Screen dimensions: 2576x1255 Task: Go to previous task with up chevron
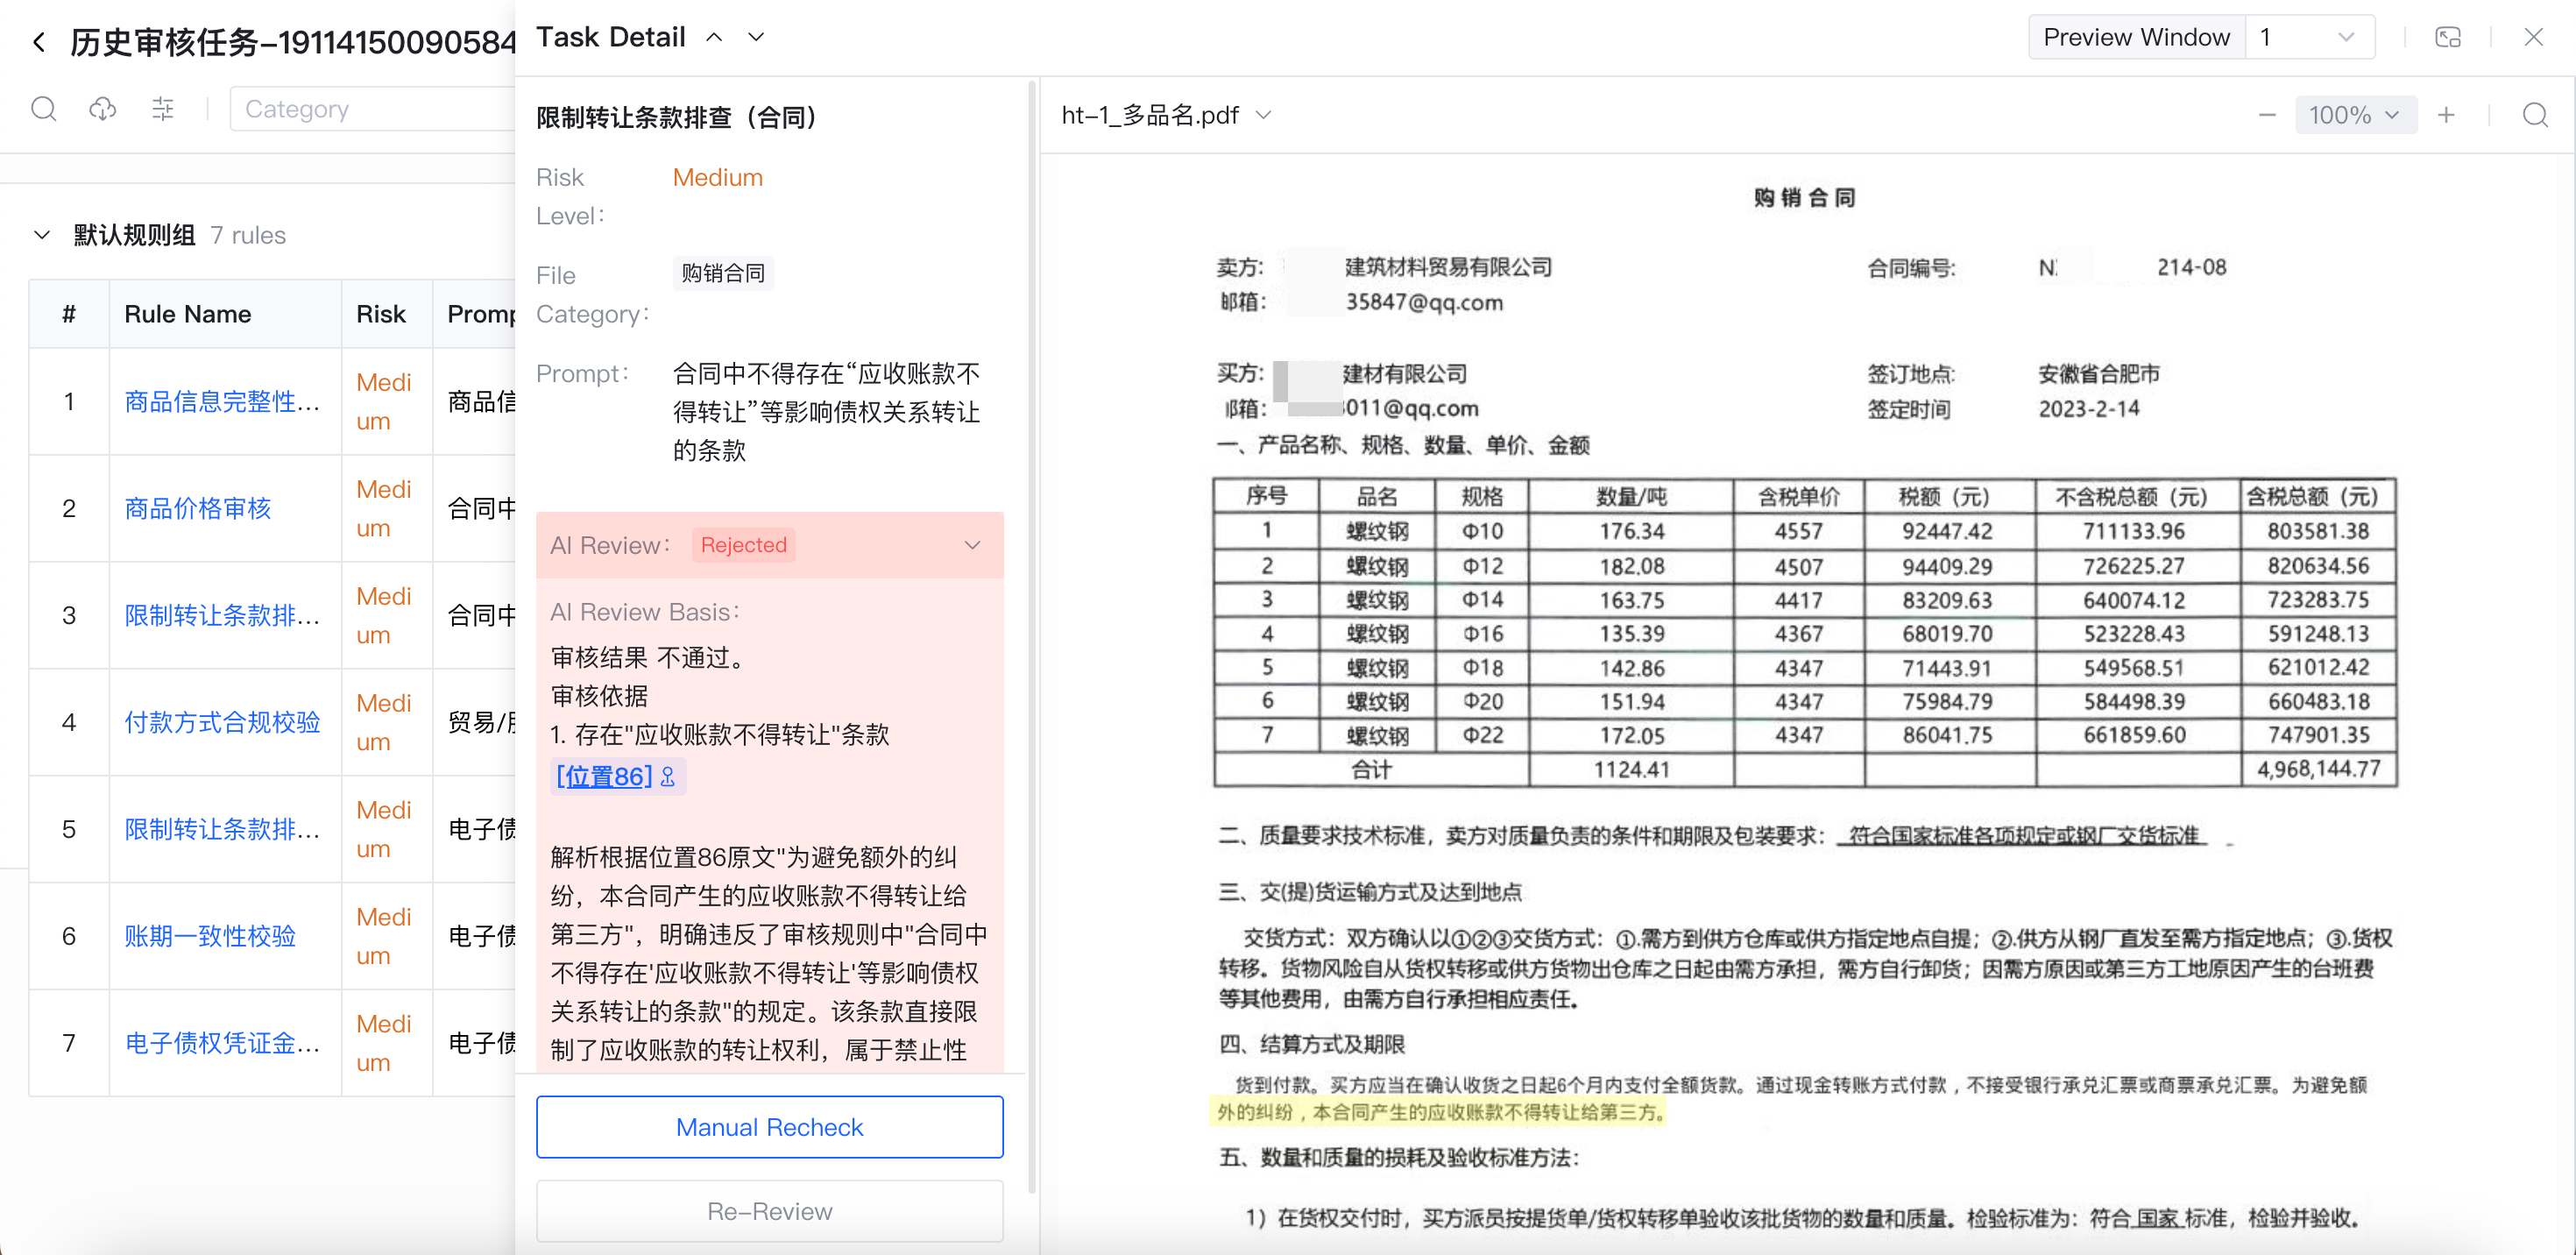click(714, 37)
